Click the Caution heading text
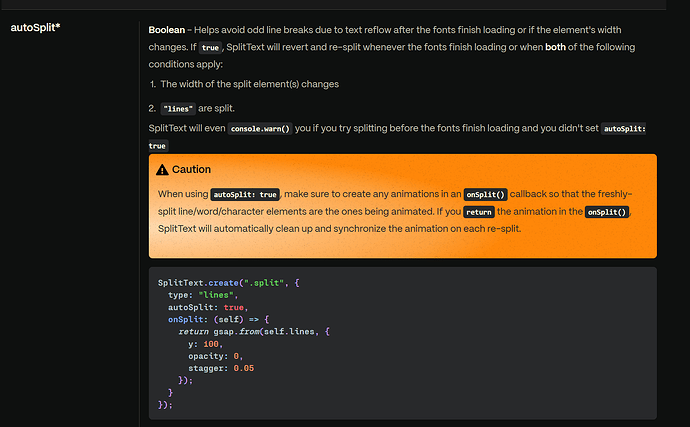The image size is (690, 427). point(191,169)
